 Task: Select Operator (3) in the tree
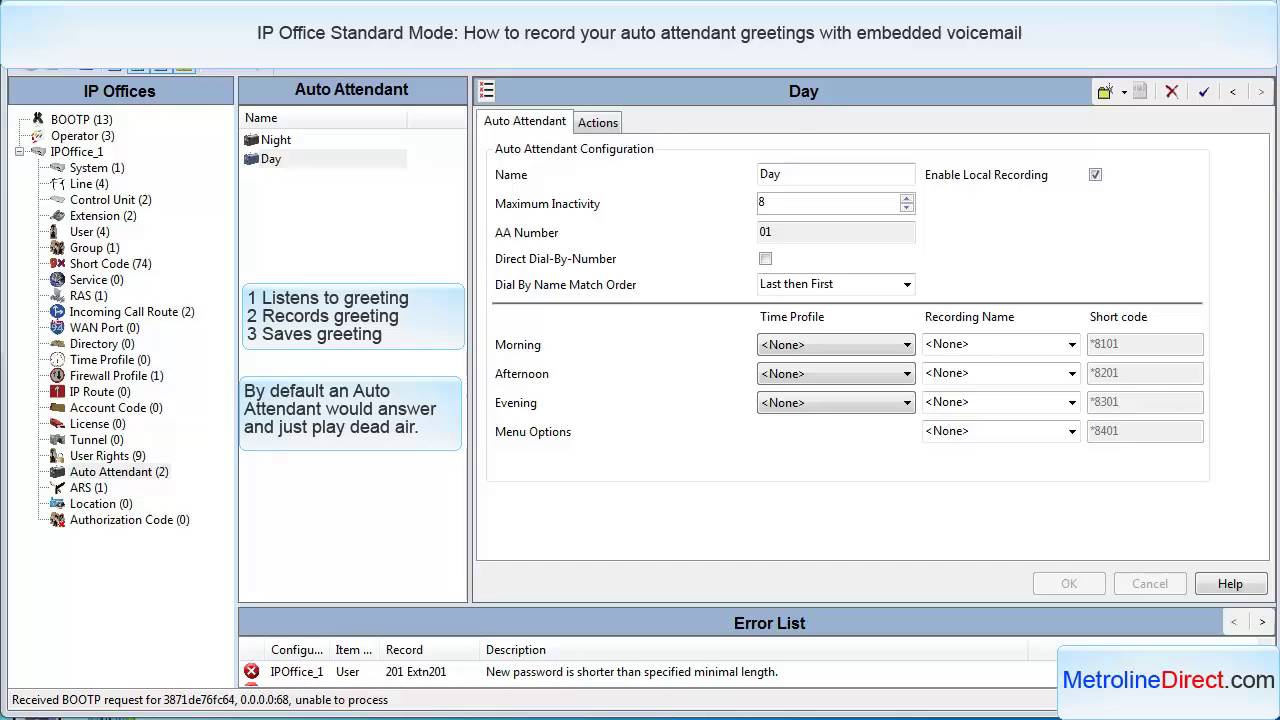point(83,136)
